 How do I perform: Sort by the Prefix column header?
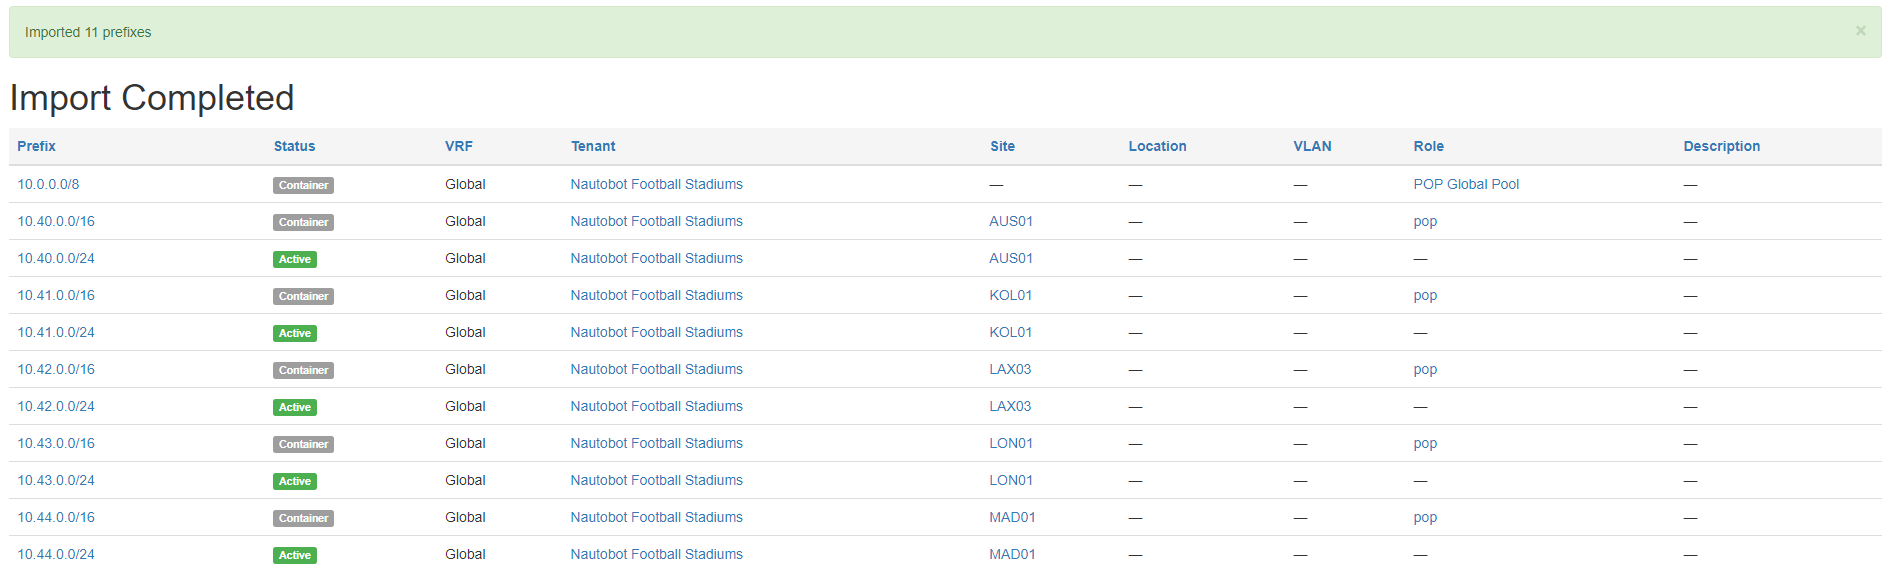coord(36,146)
